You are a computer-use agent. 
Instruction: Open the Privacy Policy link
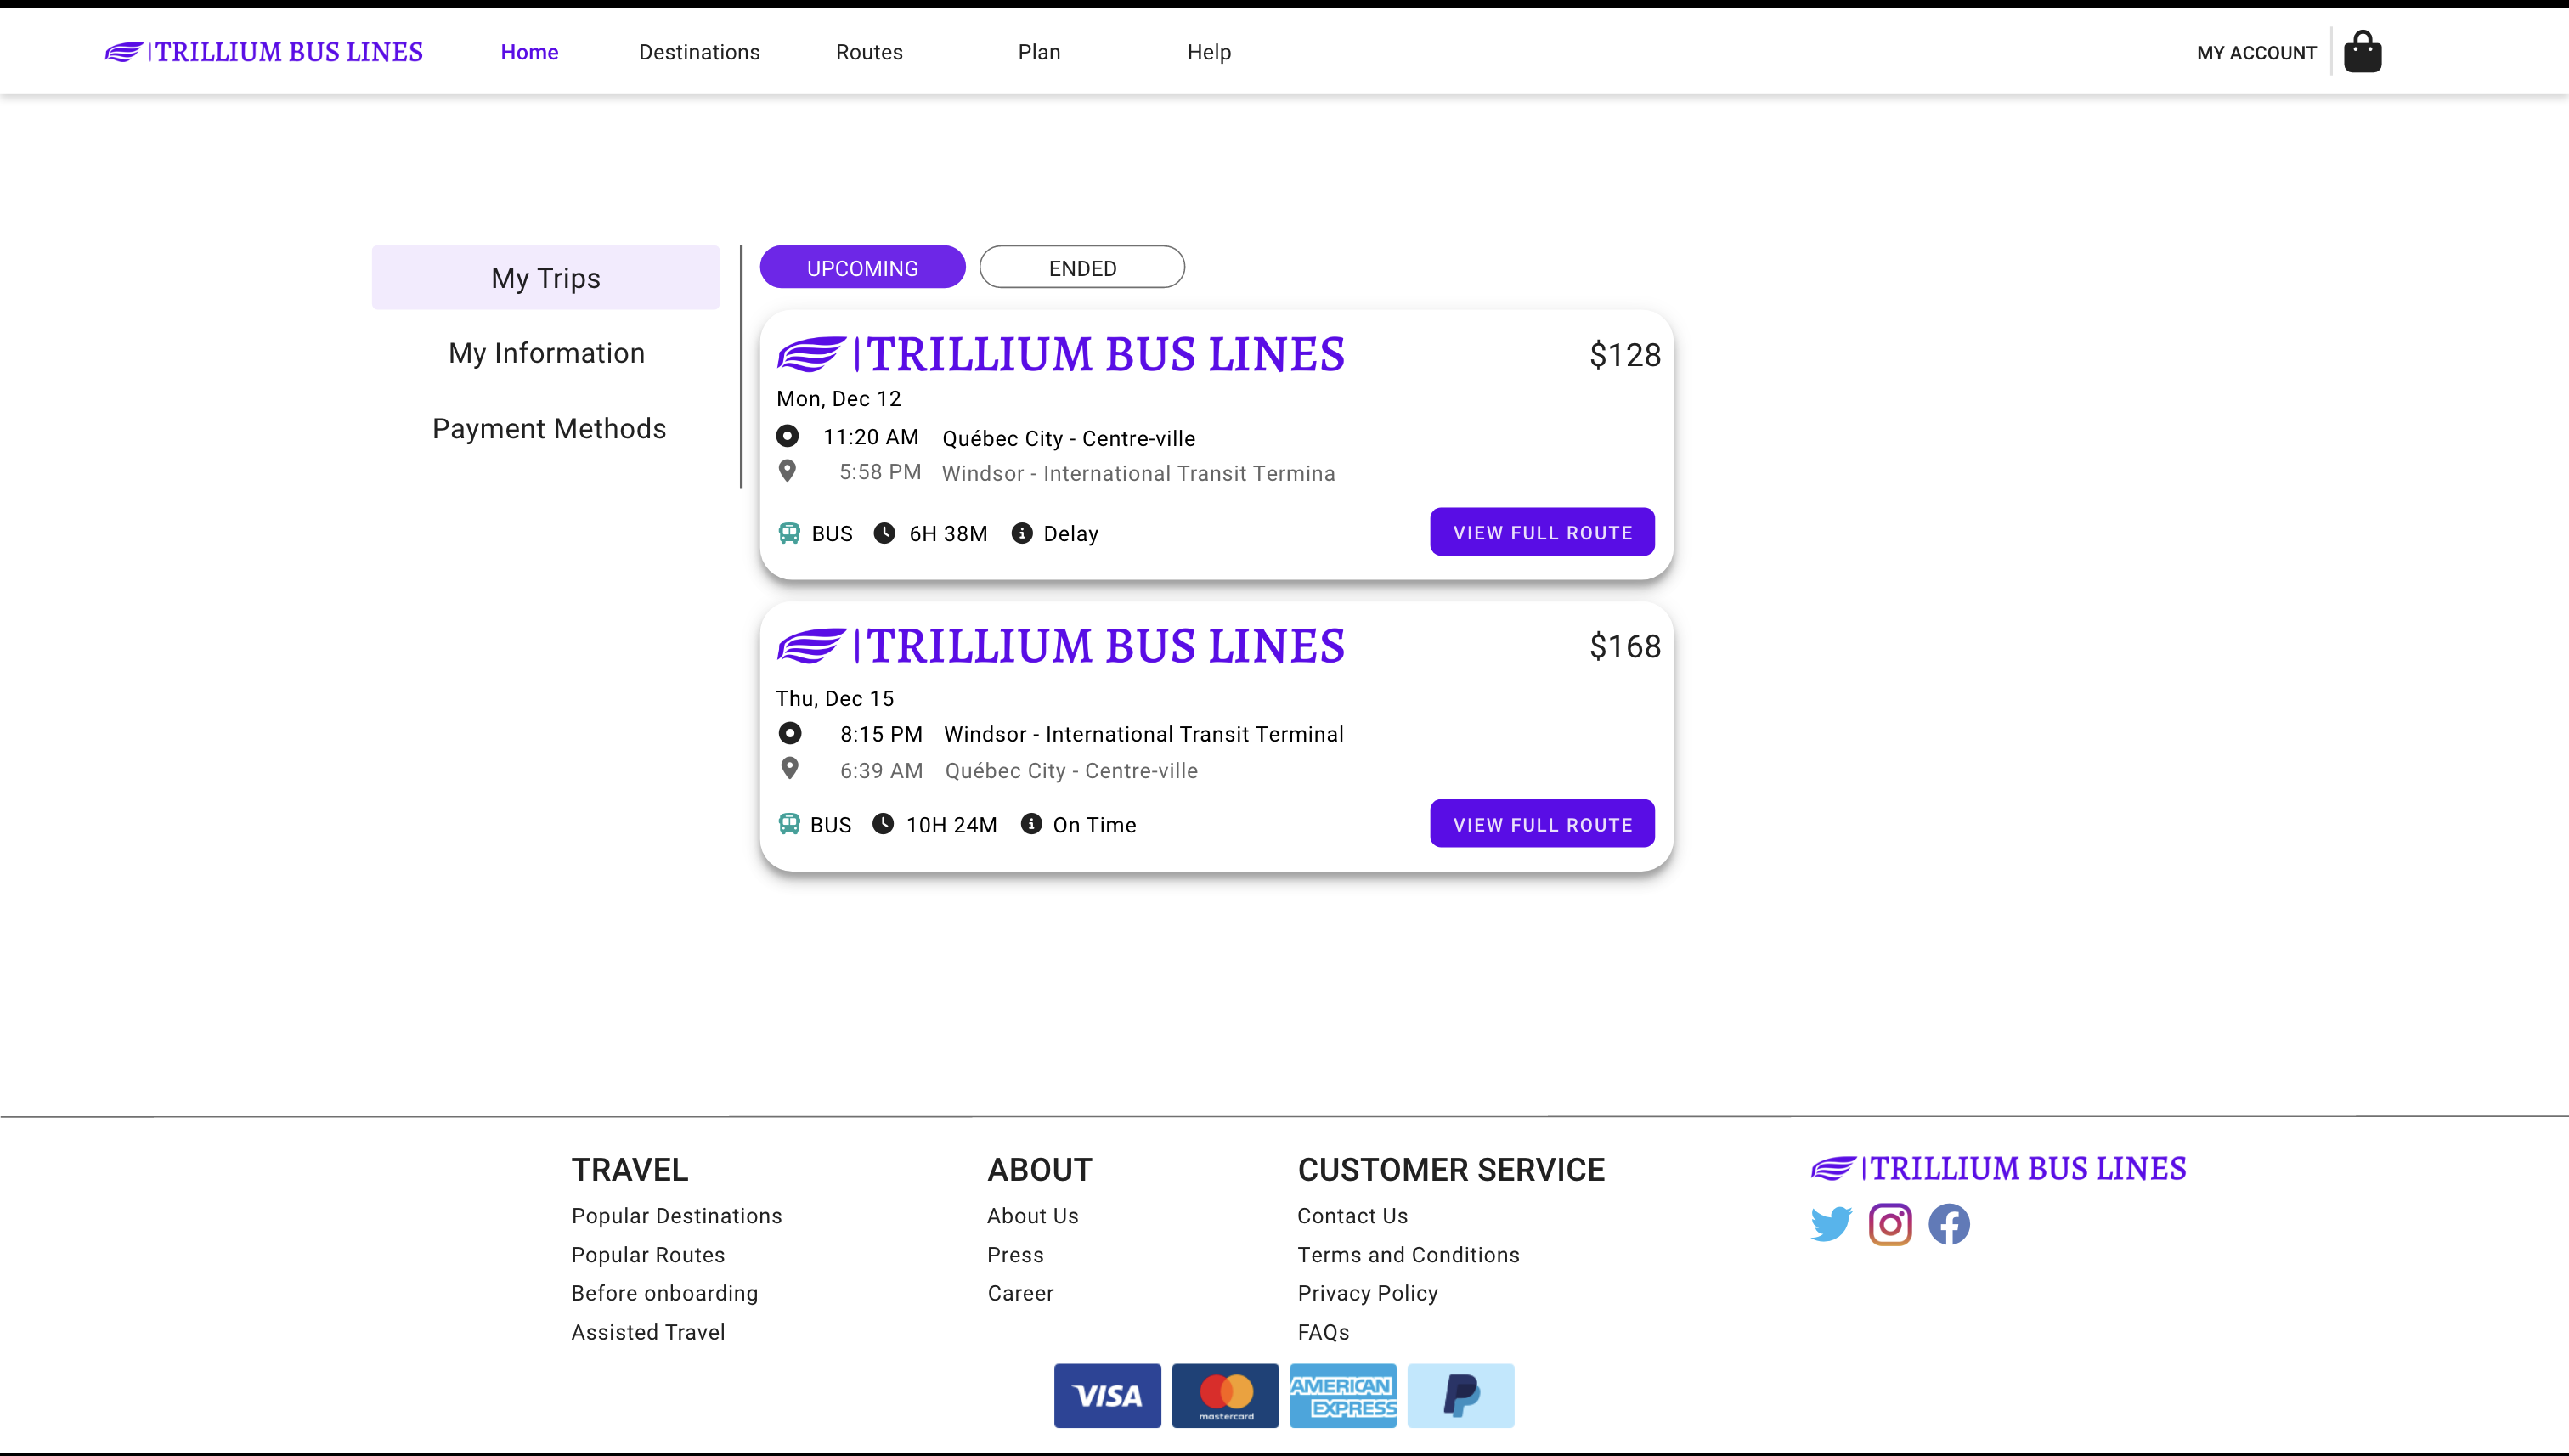coord(1367,1292)
